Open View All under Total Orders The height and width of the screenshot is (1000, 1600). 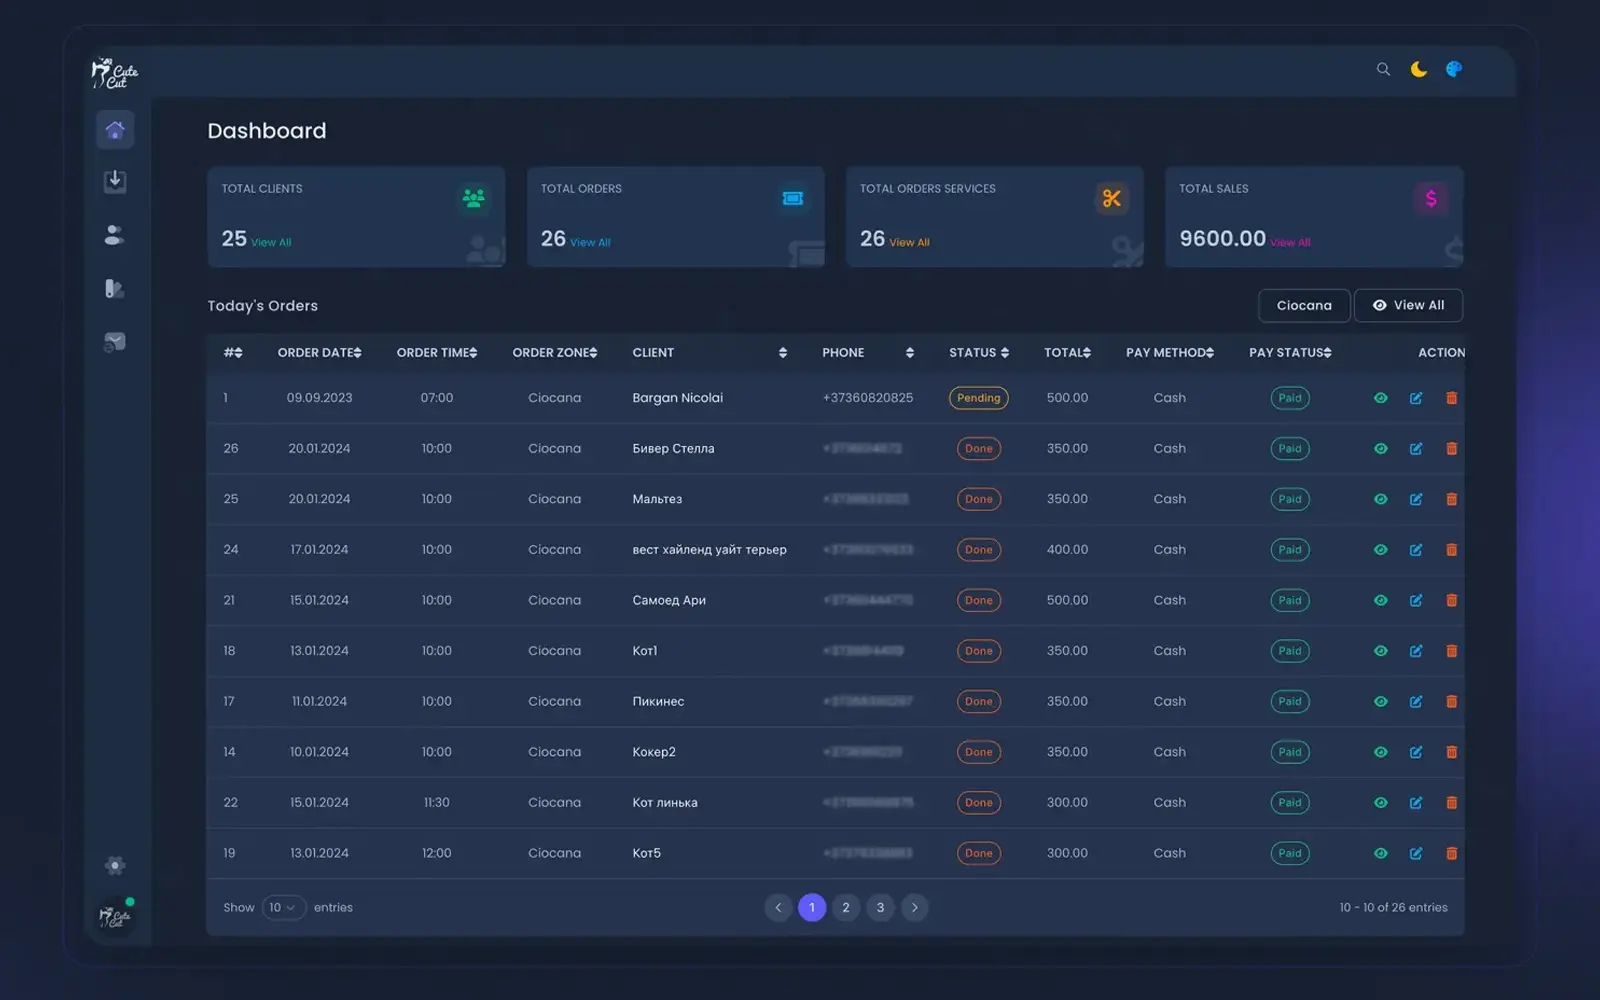coord(590,243)
